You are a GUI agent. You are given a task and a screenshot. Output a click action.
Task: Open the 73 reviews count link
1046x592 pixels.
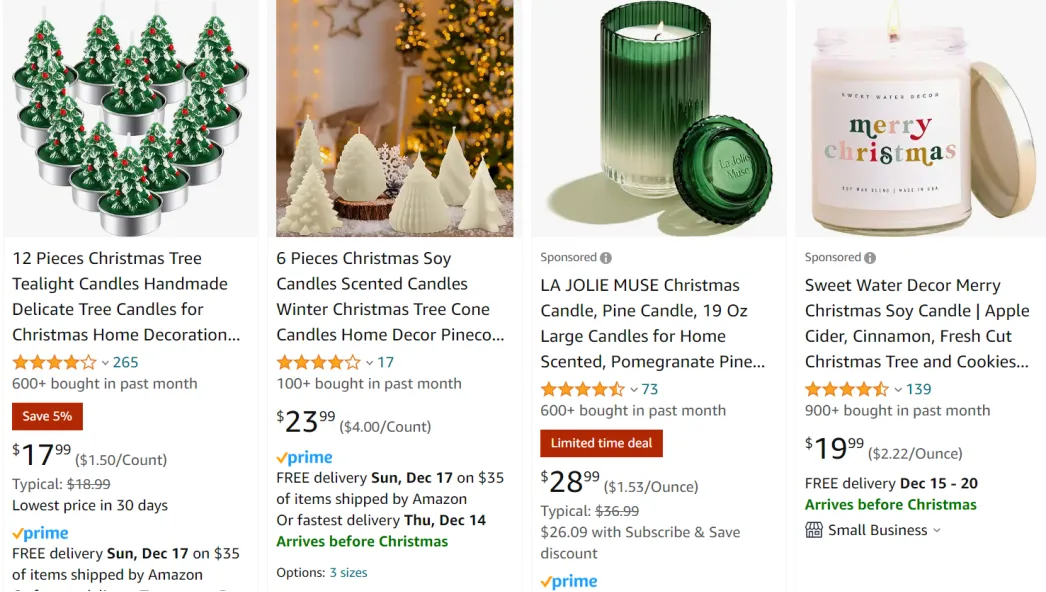(x=650, y=389)
